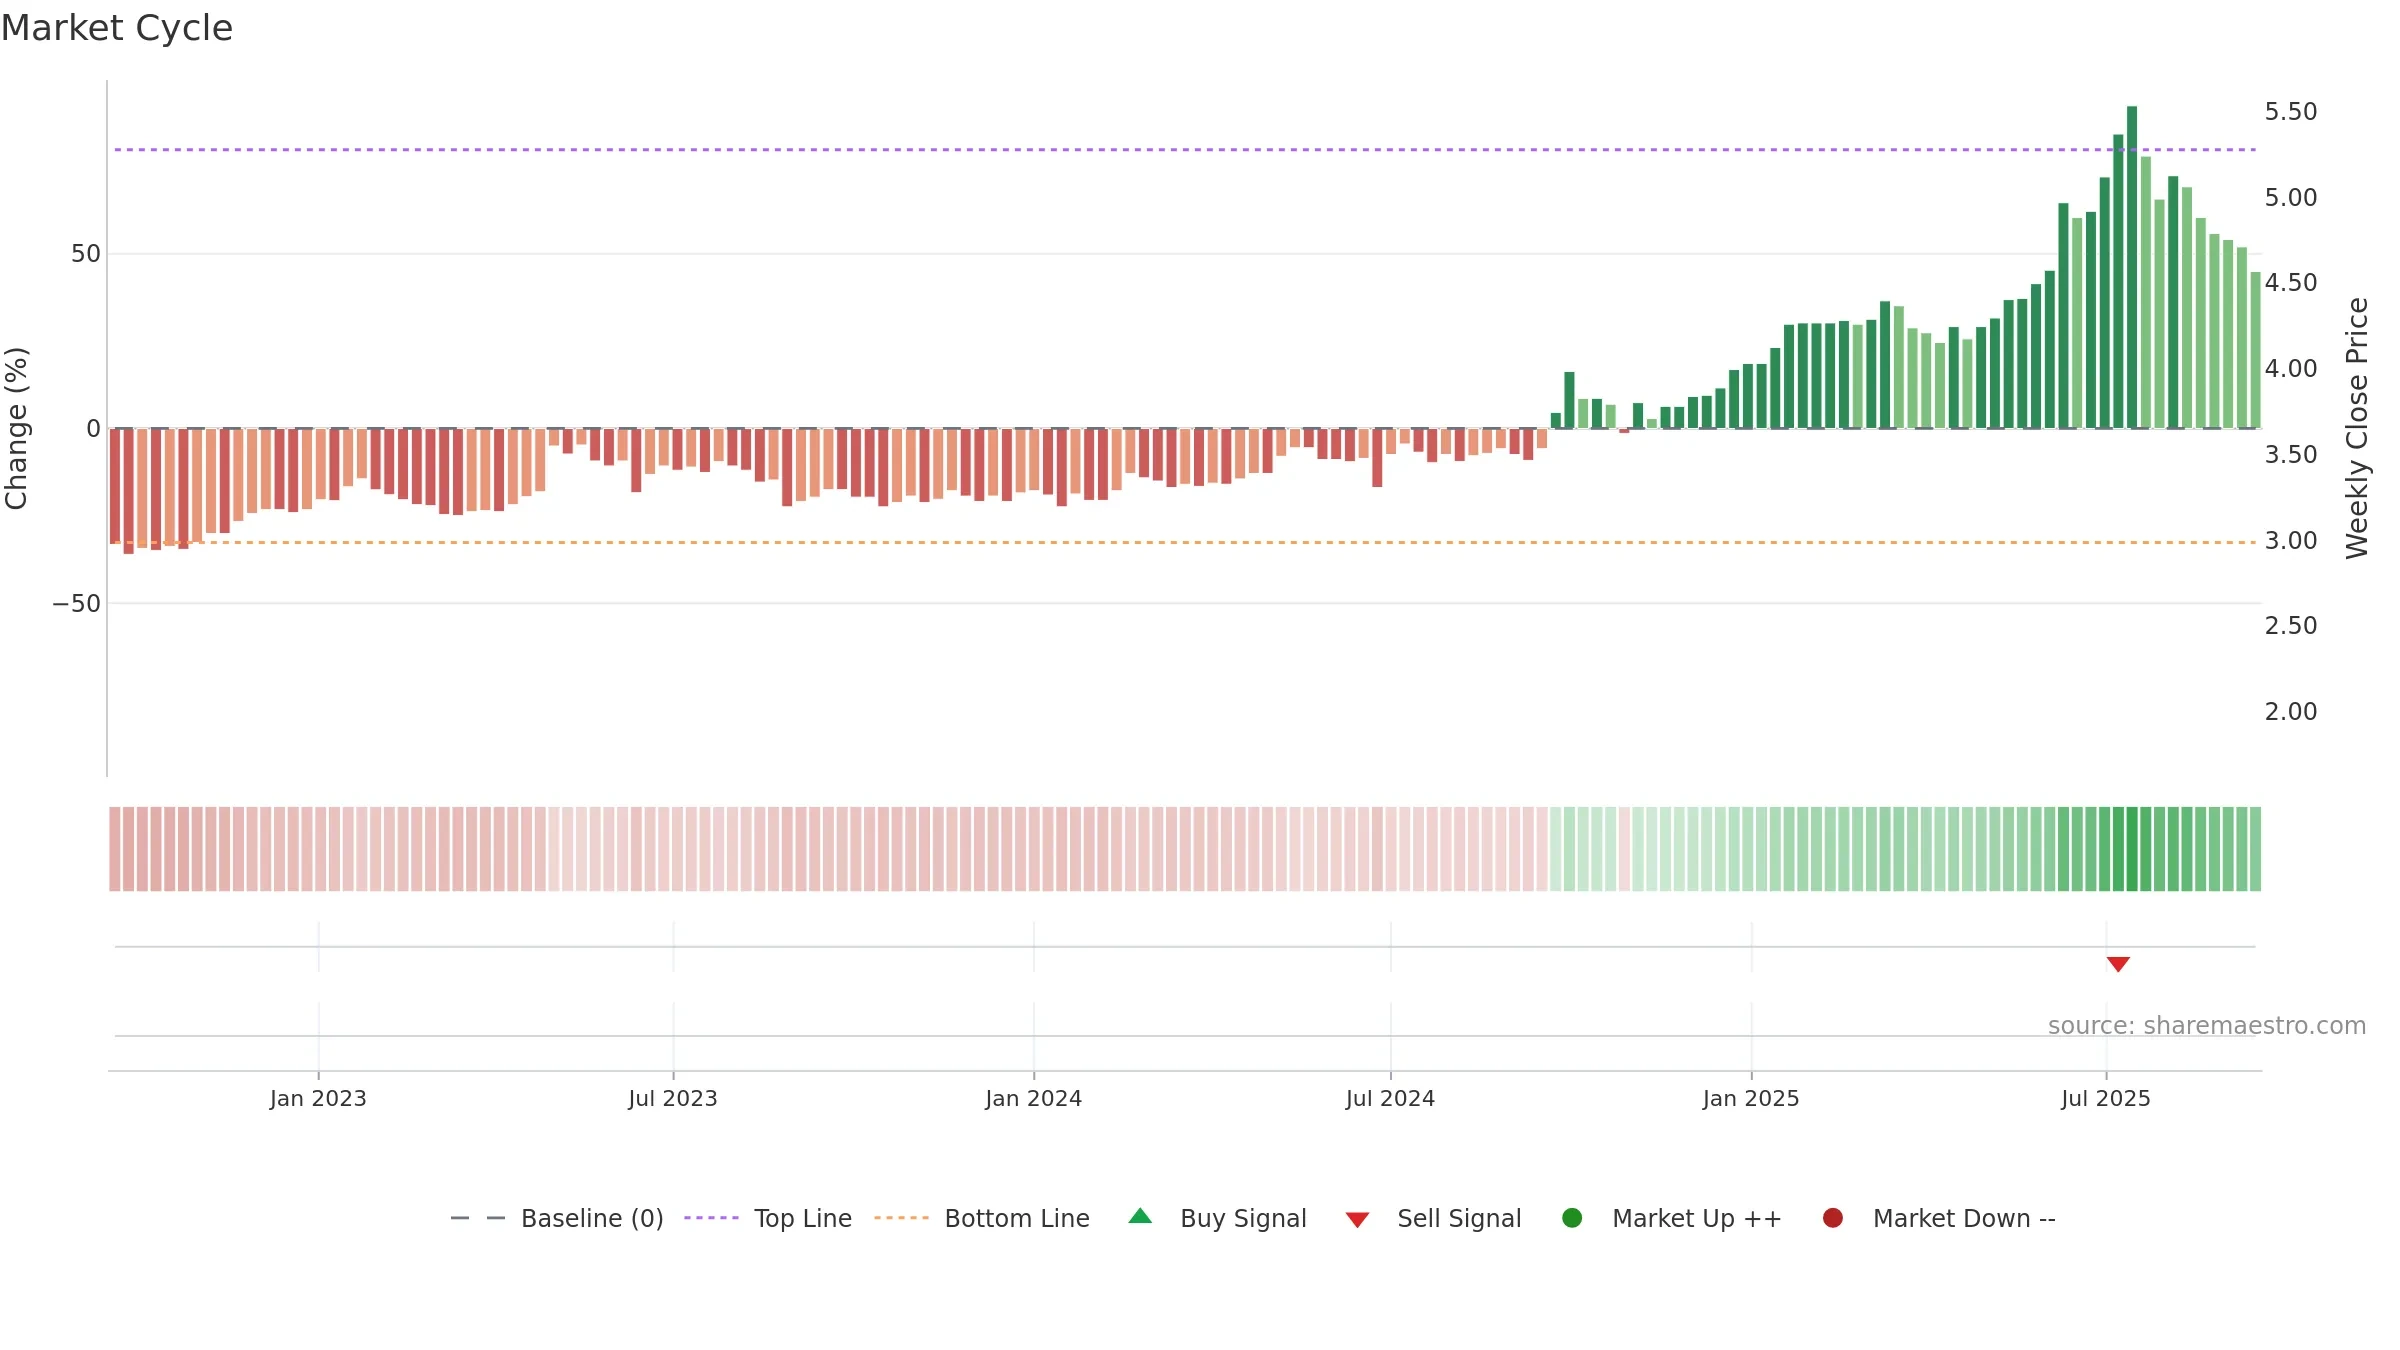The image size is (2400, 1350).
Task: Click the Jan 2025 x-axis label
Action: (1751, 1099)
